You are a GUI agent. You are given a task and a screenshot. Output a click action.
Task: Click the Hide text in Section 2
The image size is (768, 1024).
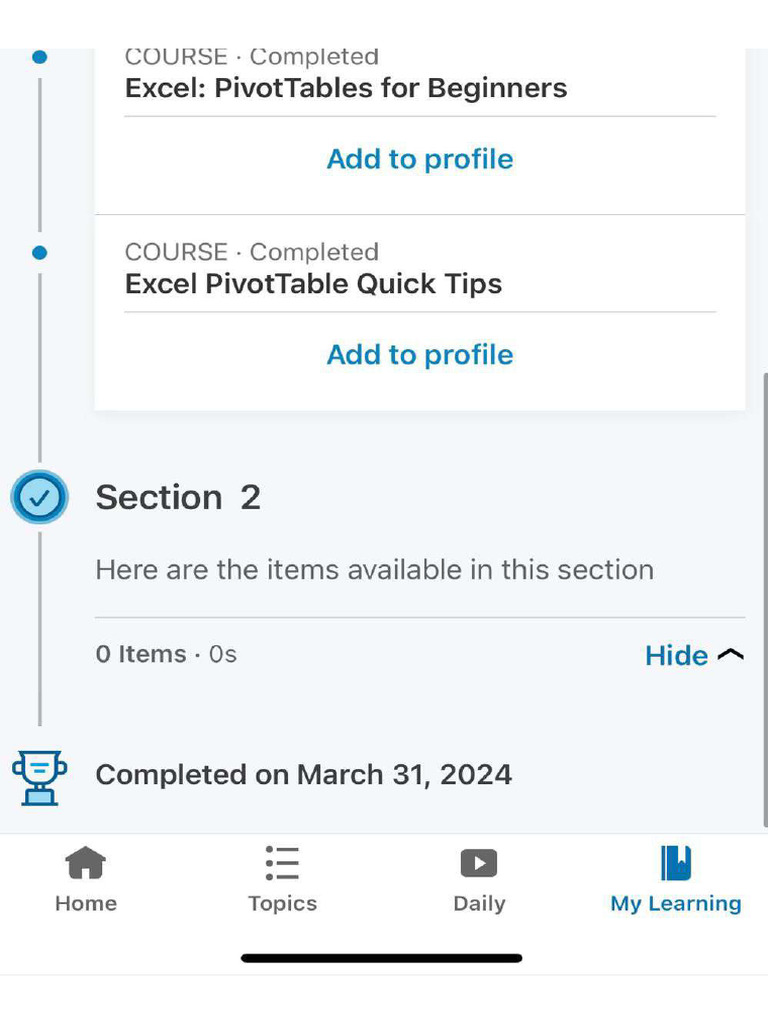click(676, 655)
